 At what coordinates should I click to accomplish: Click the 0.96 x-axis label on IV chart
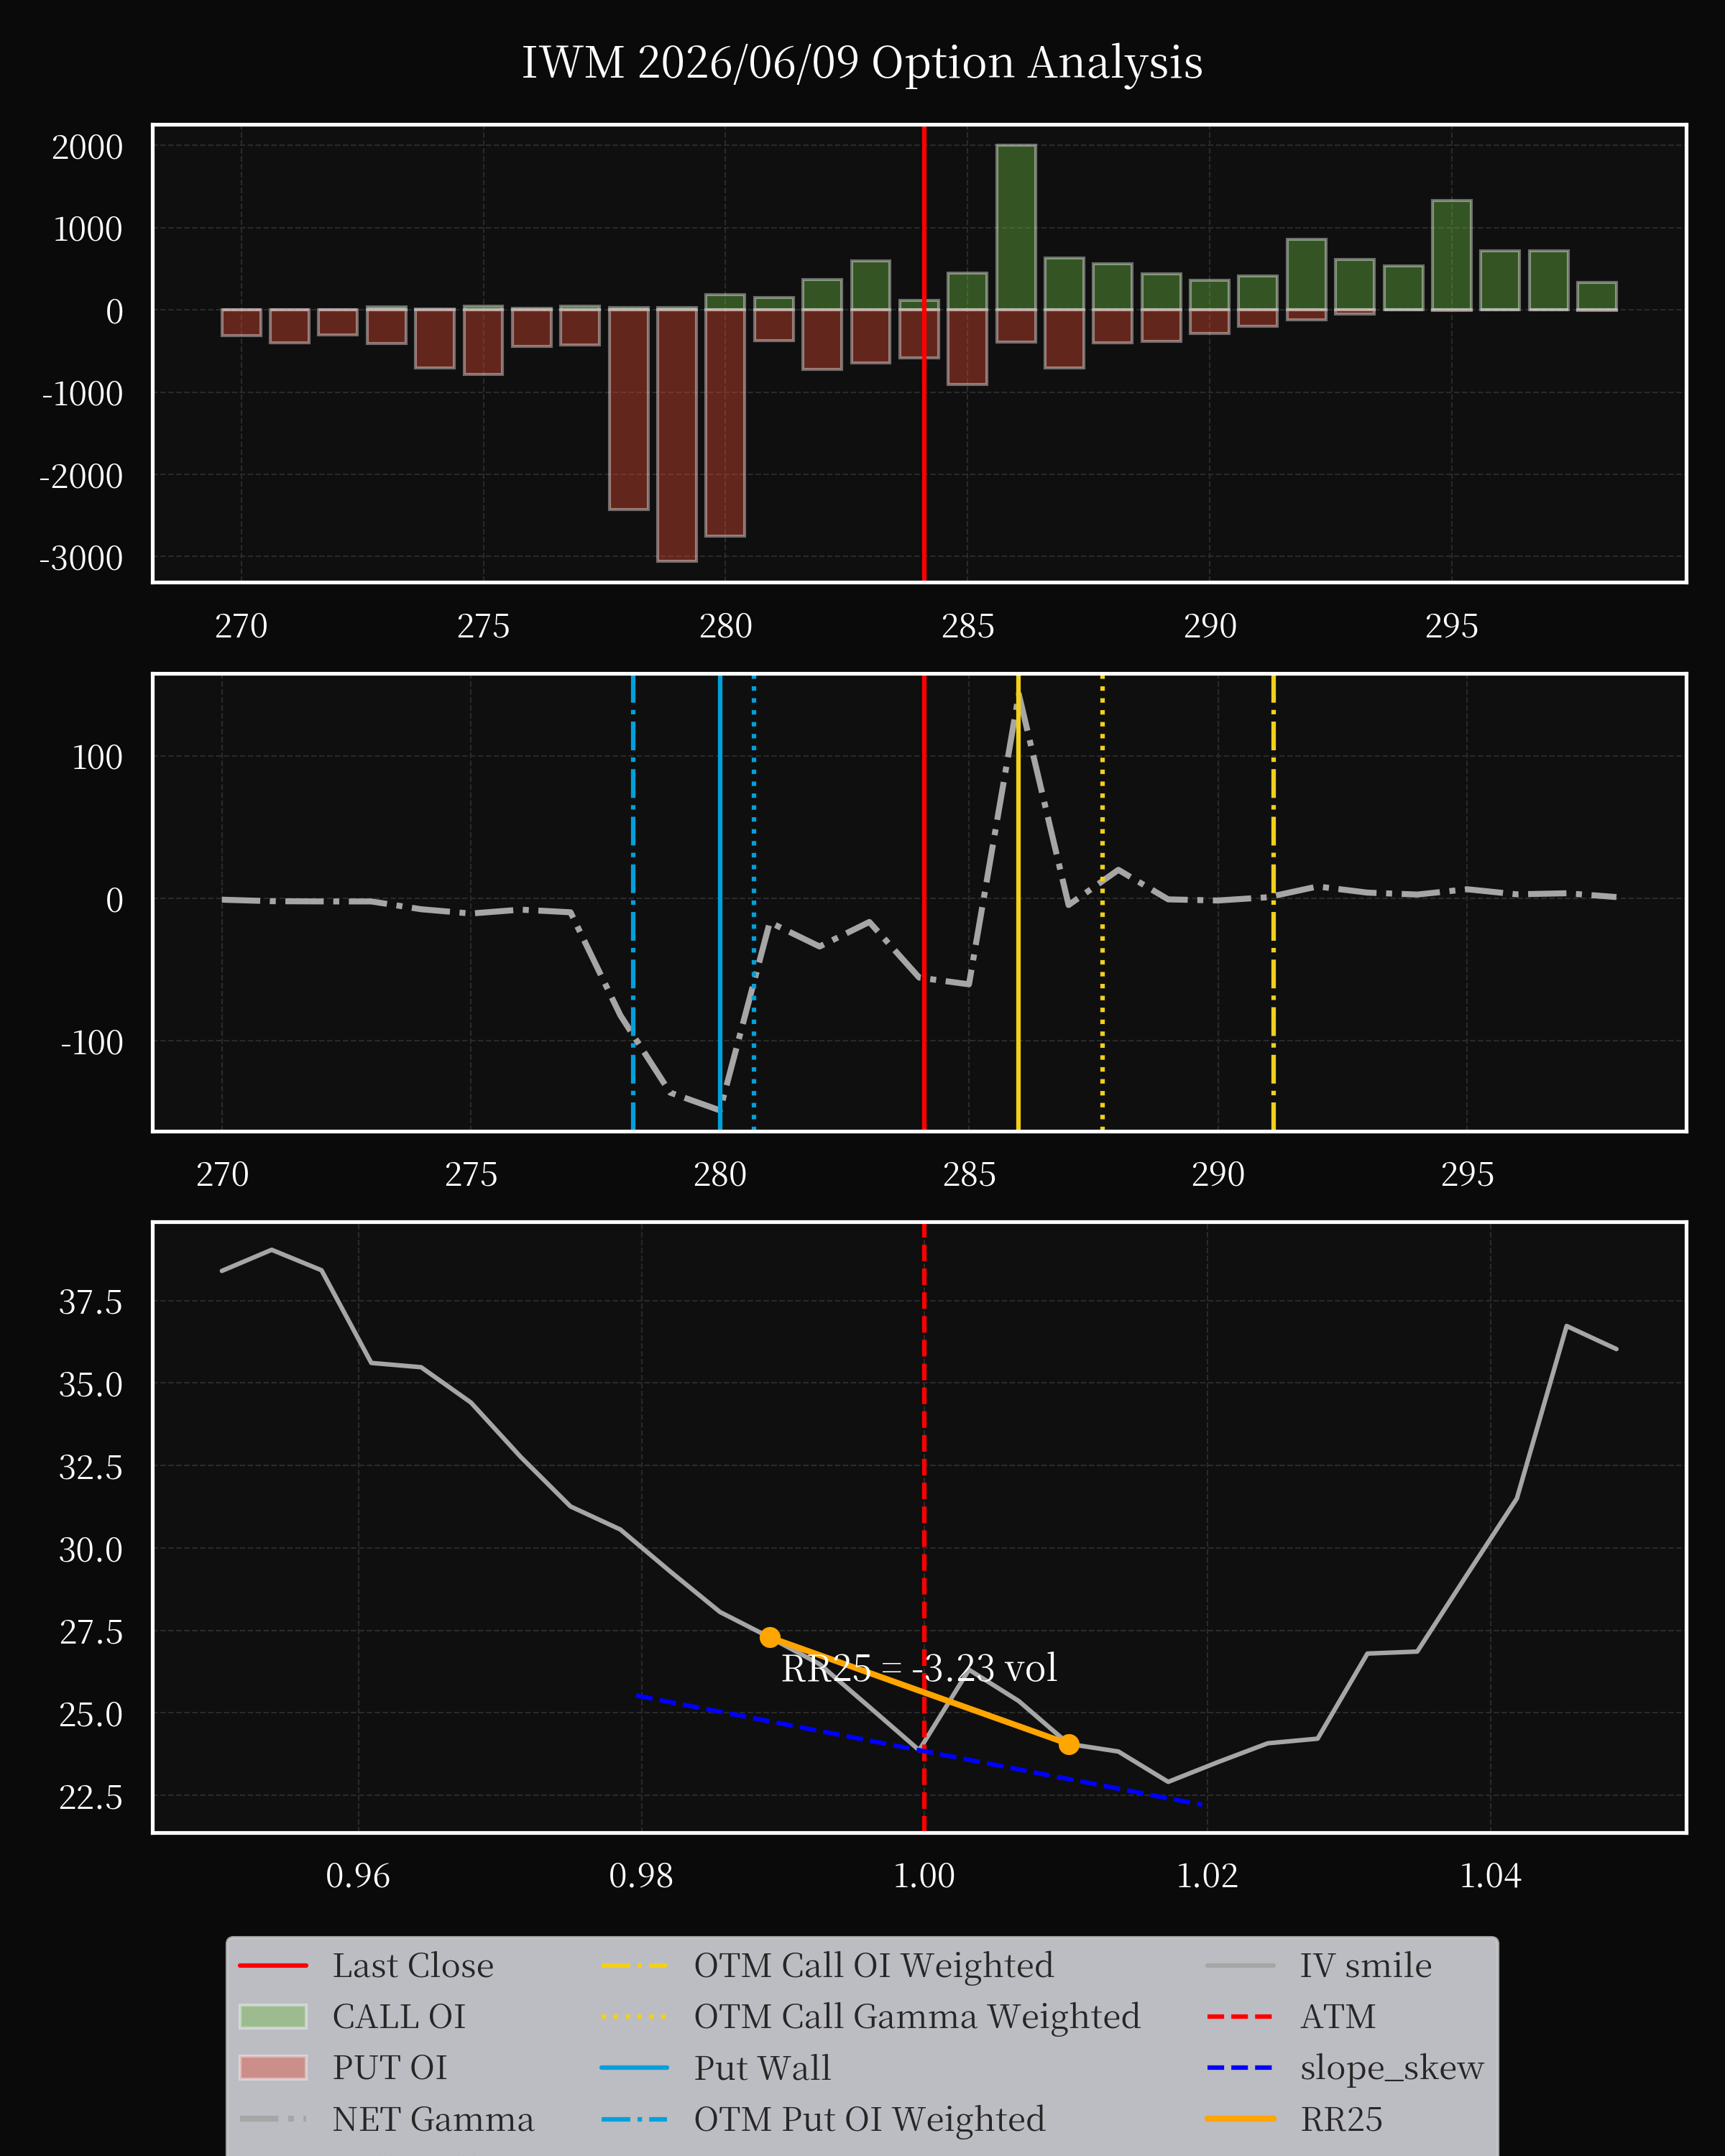(x=358, y=1875)
